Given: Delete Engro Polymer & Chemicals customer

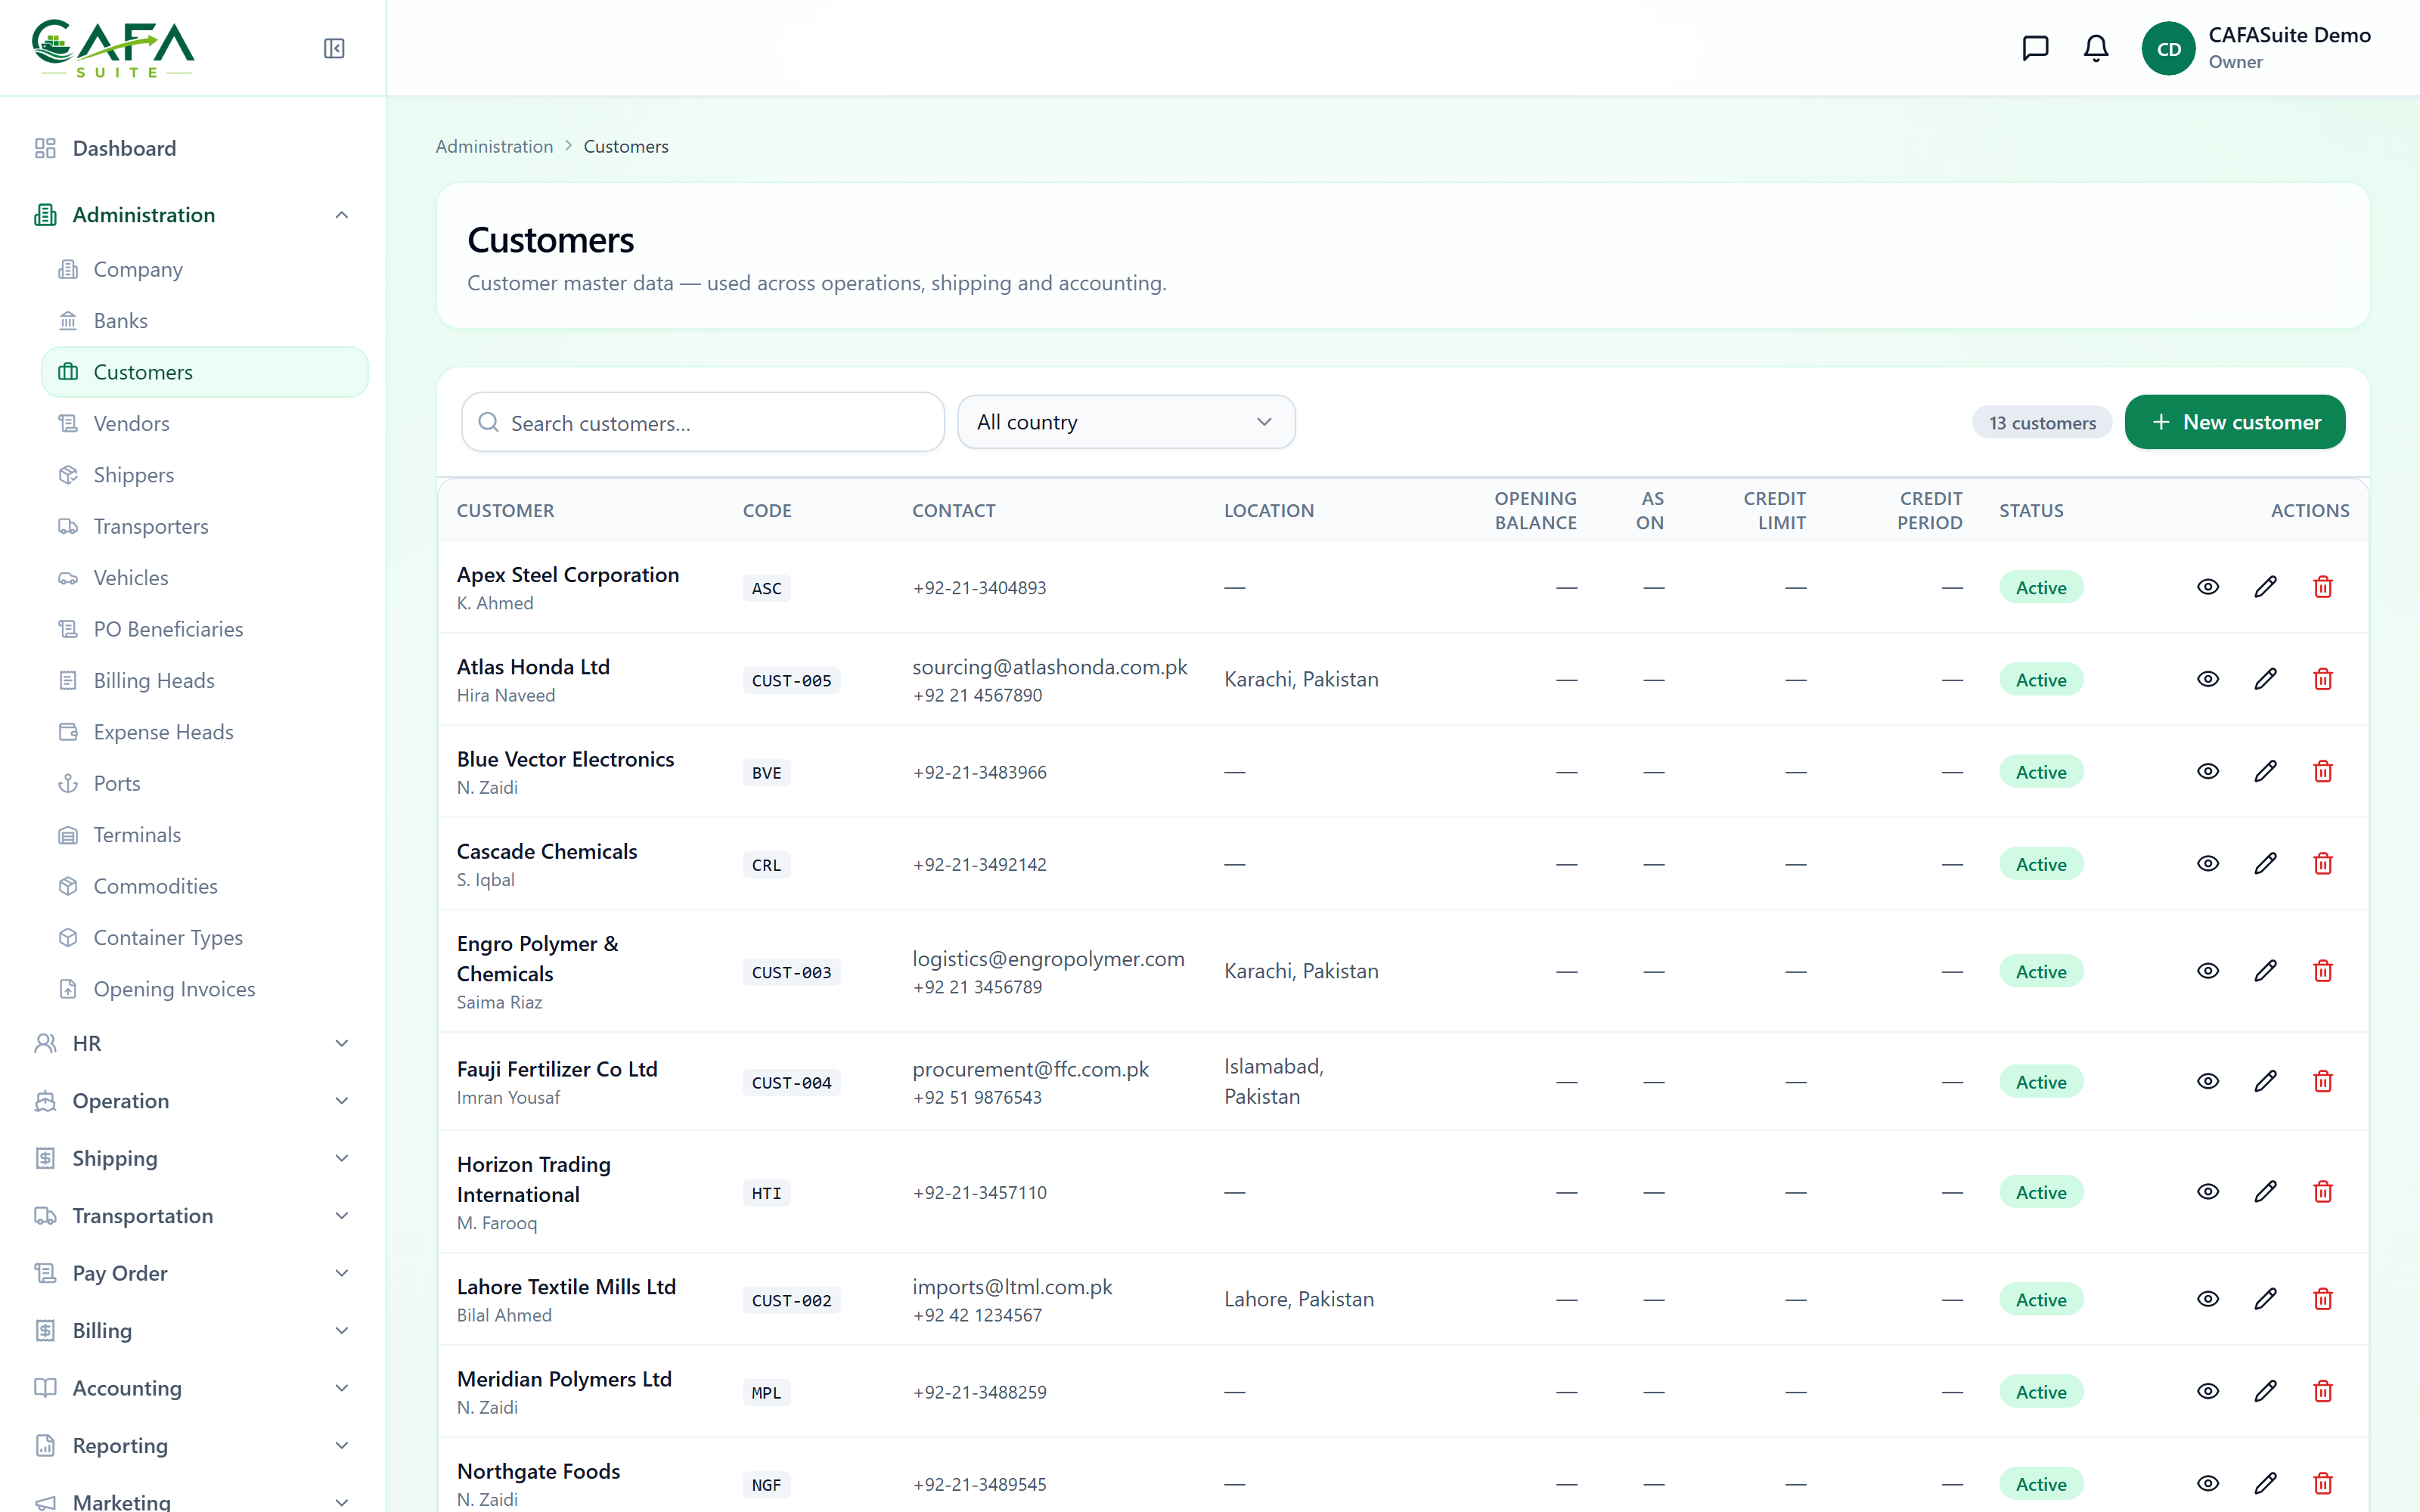Looking at the screenshot, I should tap(2323, 971).
